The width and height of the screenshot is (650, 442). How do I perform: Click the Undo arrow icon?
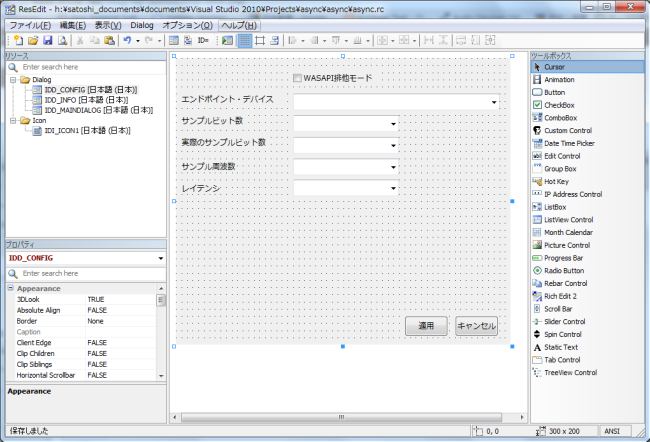(x=127, y=40)
